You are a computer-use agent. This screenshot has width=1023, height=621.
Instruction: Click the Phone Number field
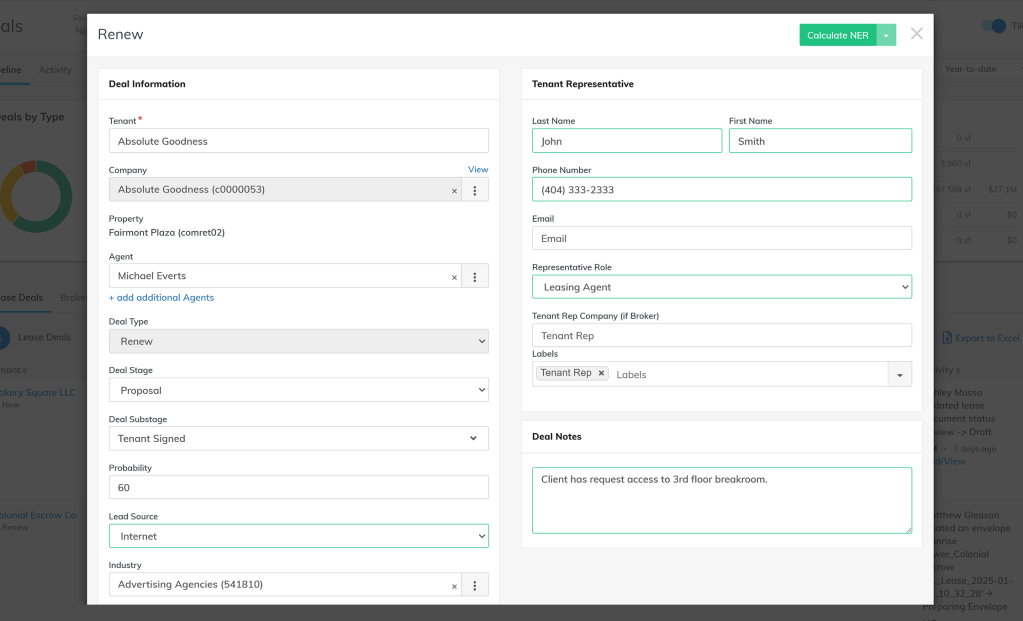pyautogui.click(x=722, y=190)
